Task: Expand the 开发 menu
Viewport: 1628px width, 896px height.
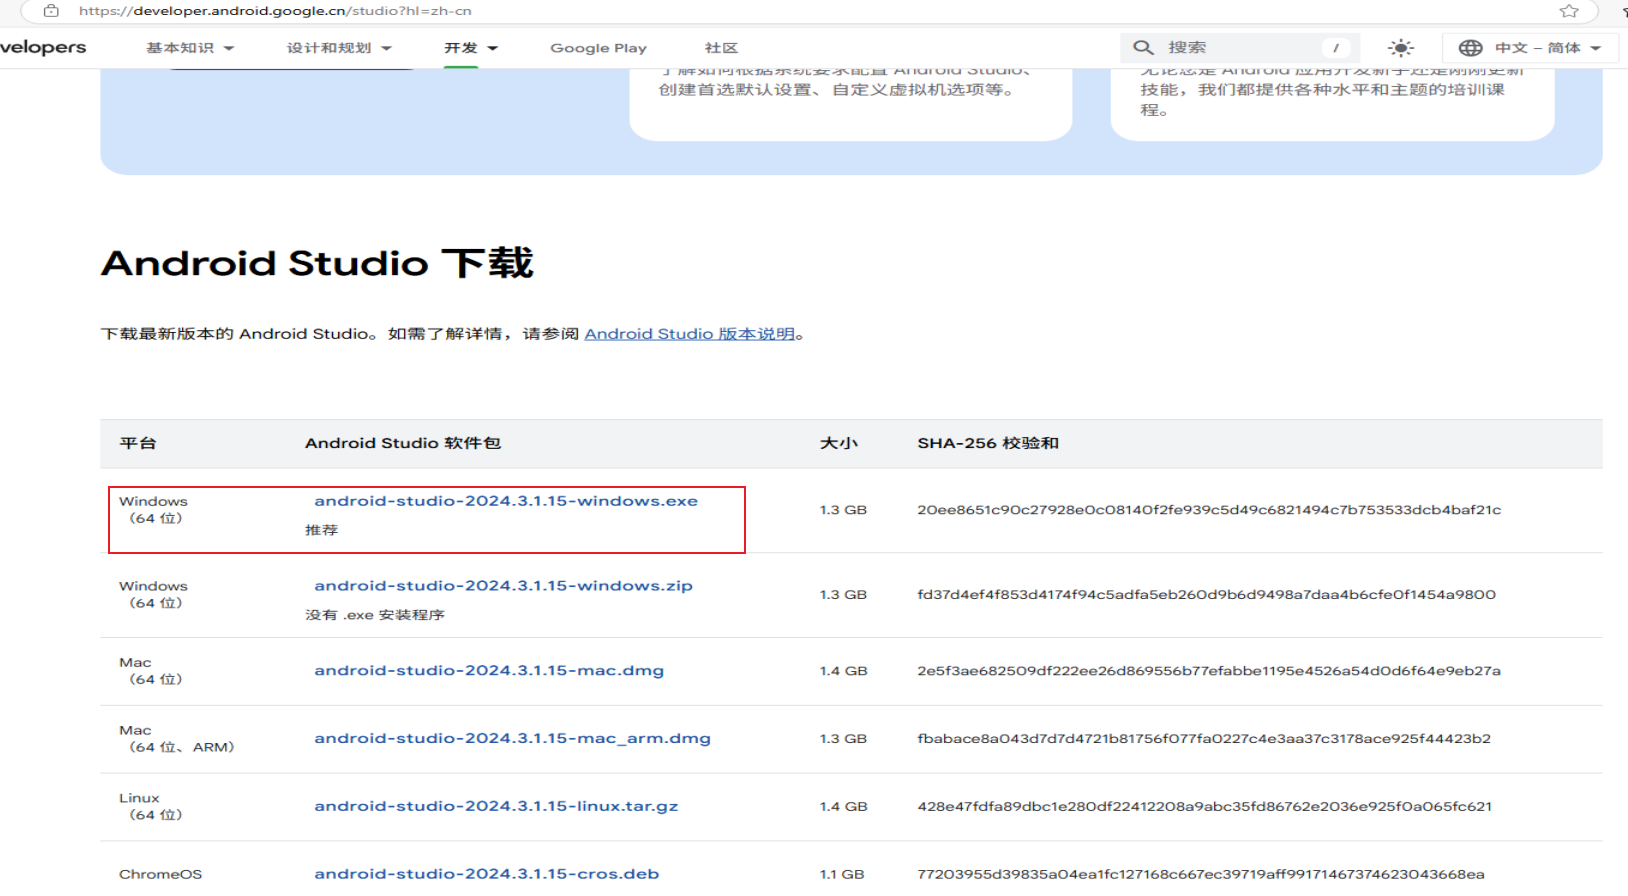Action: pos(471,48)
